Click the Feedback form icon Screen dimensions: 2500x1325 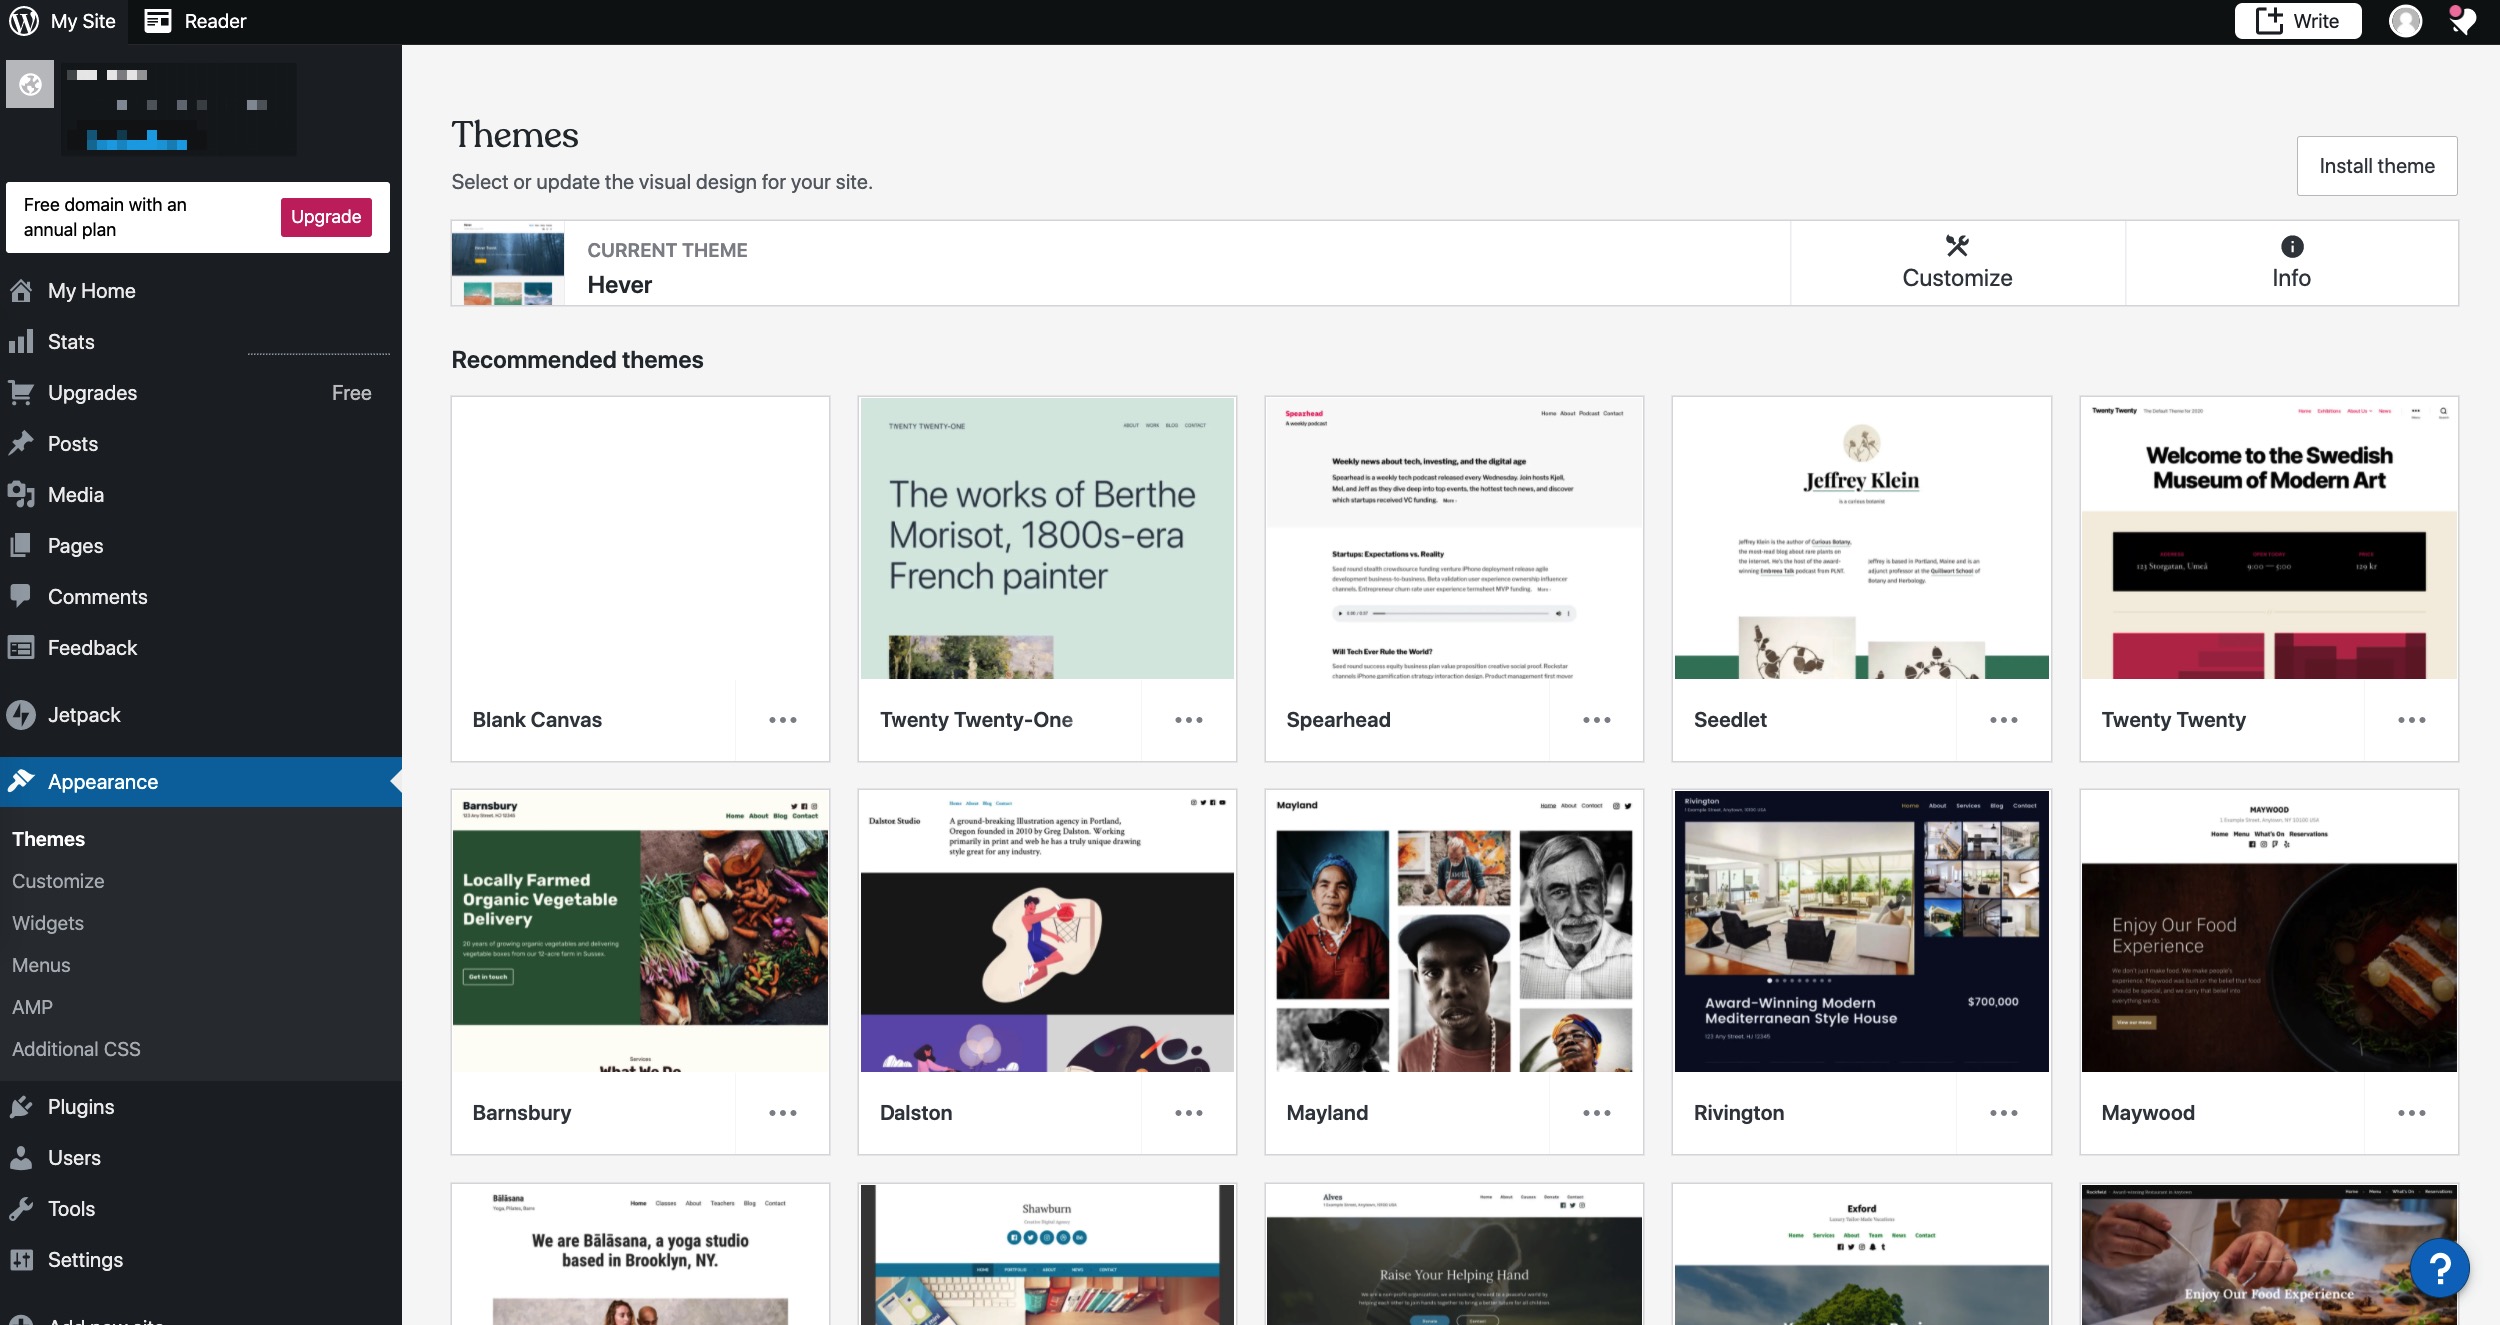coord(21,648)
